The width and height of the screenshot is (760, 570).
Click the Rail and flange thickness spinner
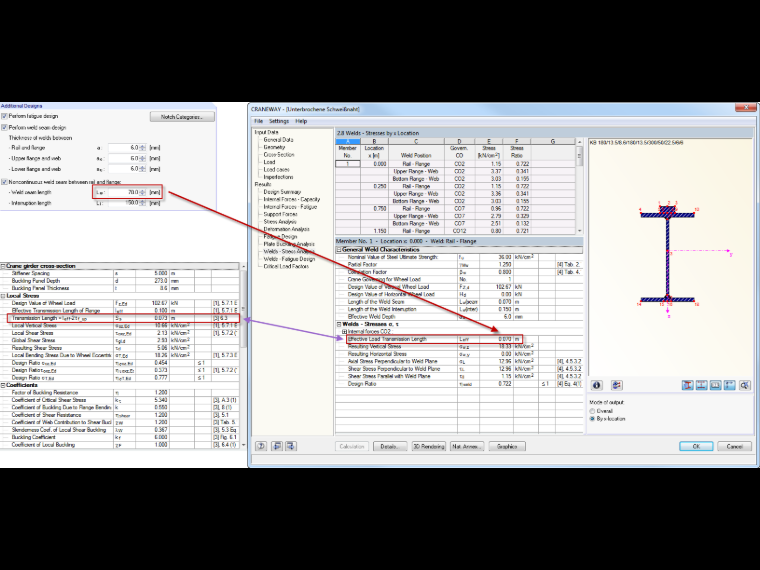coord(142,147)
